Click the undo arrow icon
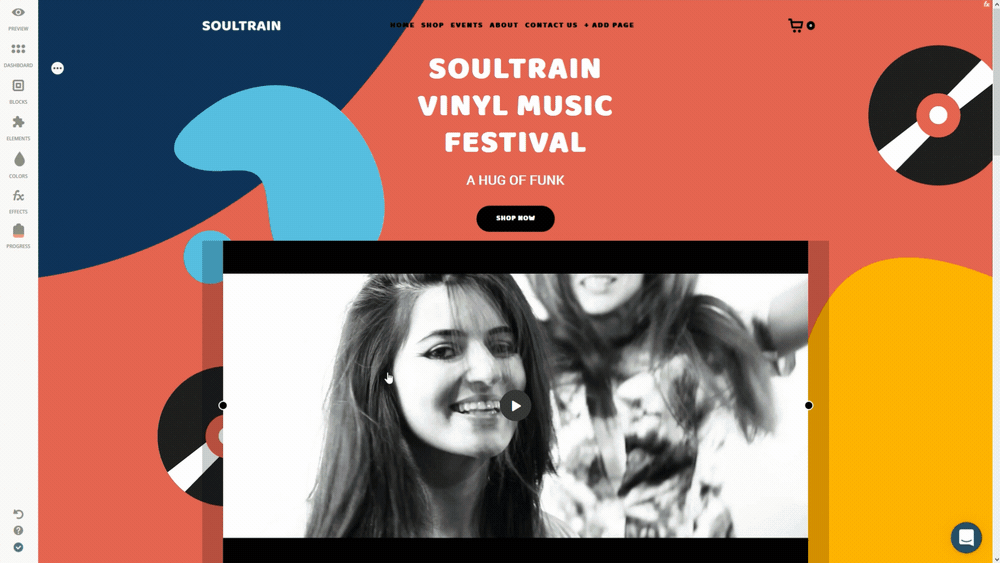Viewport: 1000px width, 563px height. click(18, 514)
